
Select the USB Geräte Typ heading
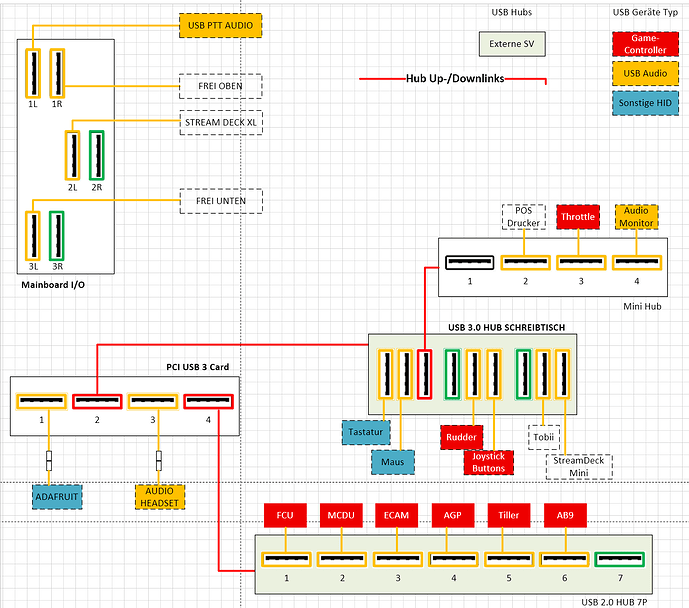pyautogui.click(x=645, y=13)
